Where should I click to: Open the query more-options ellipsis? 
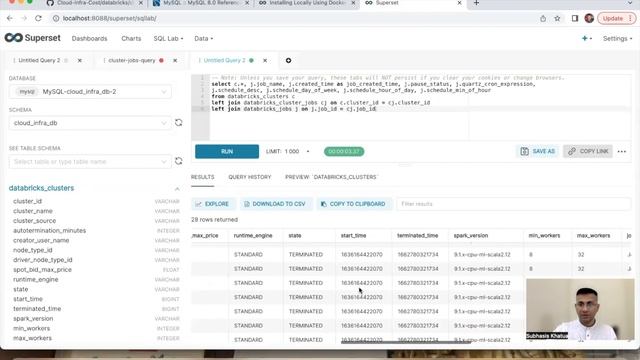click(622, 151)
